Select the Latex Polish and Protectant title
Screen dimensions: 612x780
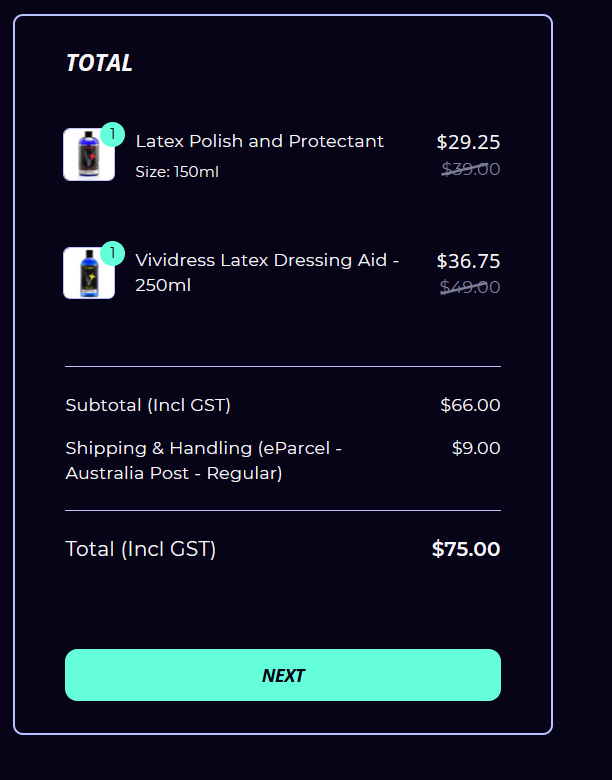point(259,141)
